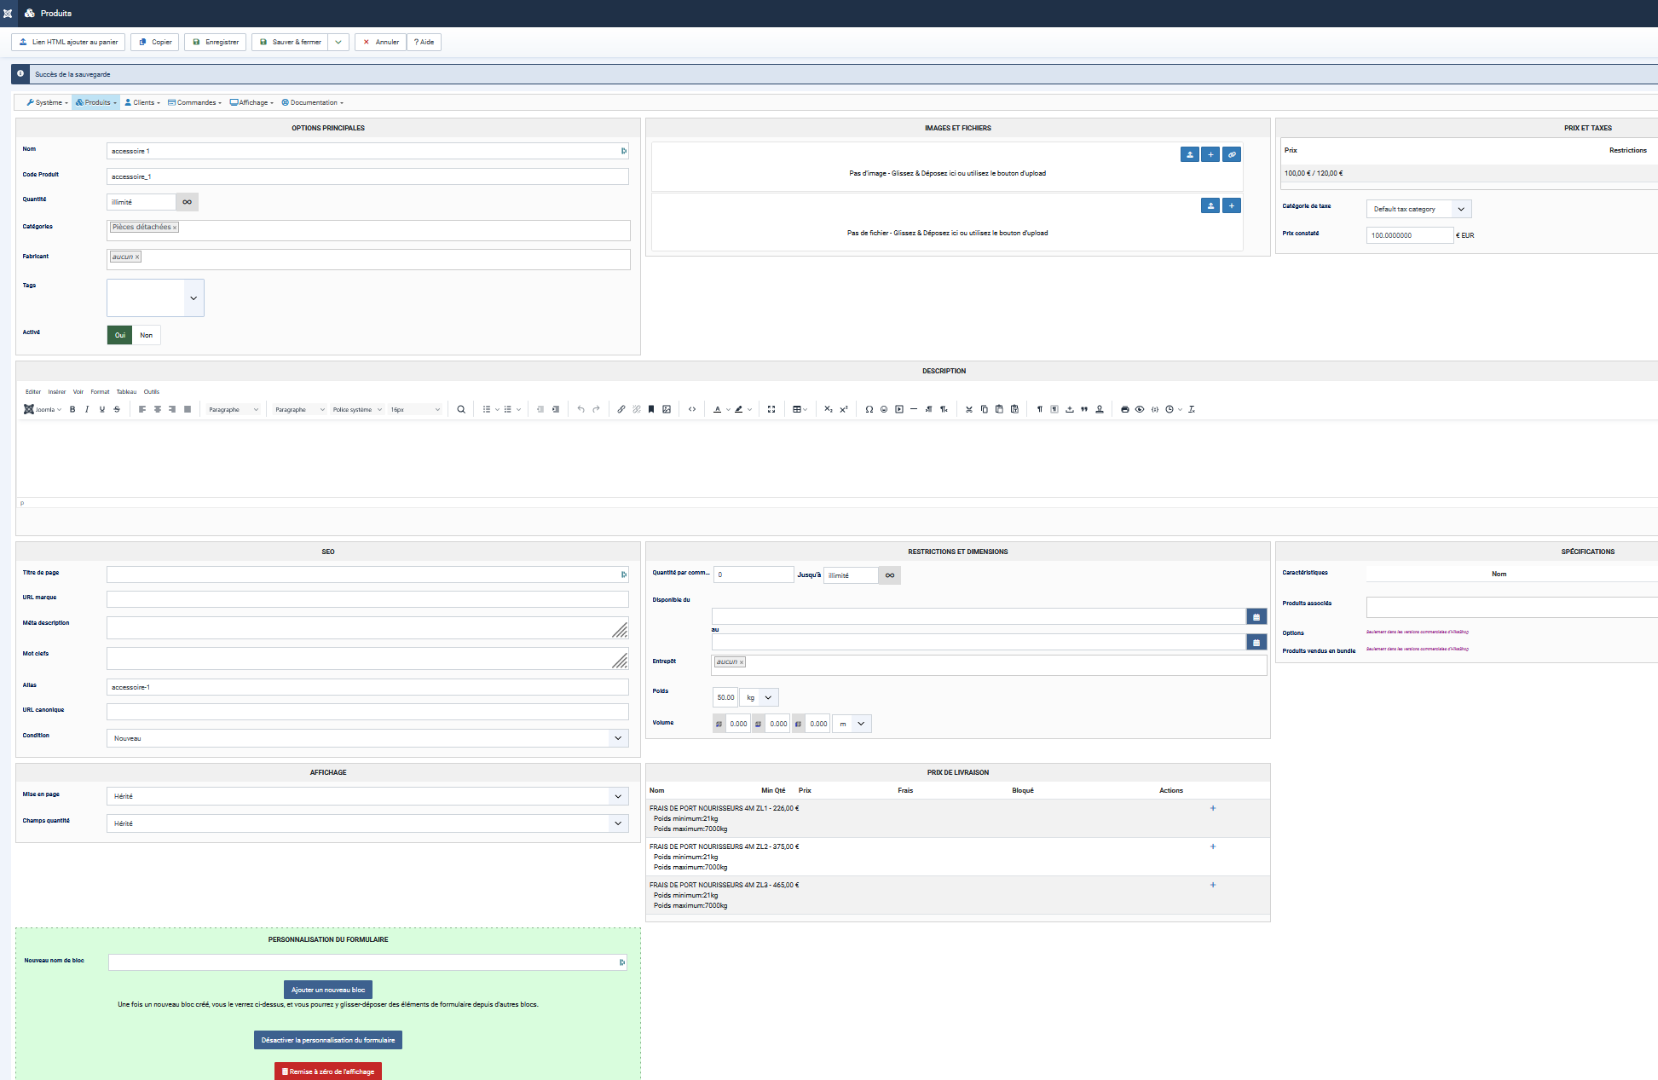
Task: Open the Commandes menu
Action: pos(195,102)
